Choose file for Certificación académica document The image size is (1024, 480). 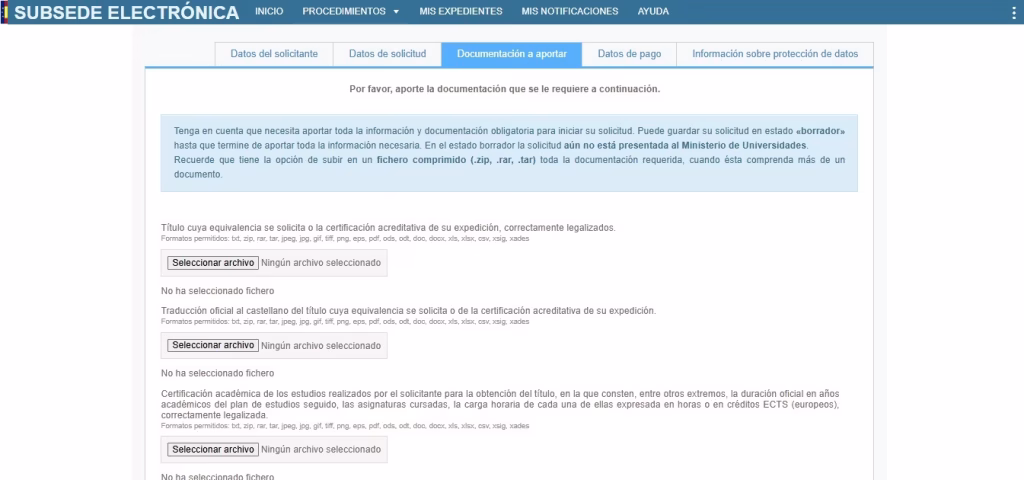click(x=213, y=449)
